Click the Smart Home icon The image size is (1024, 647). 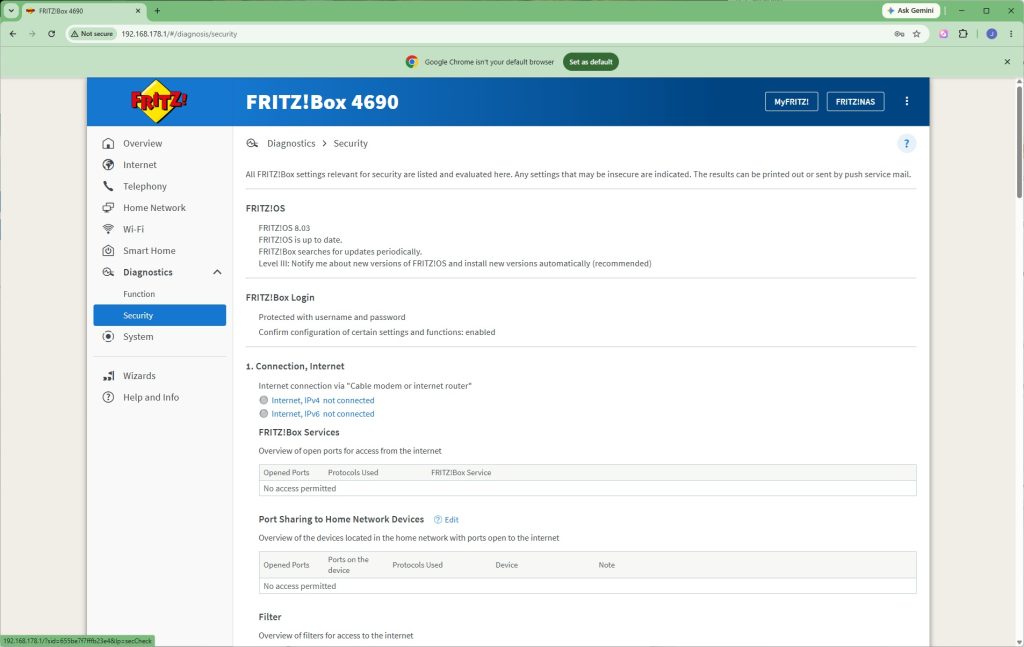(x=108, y=251)
